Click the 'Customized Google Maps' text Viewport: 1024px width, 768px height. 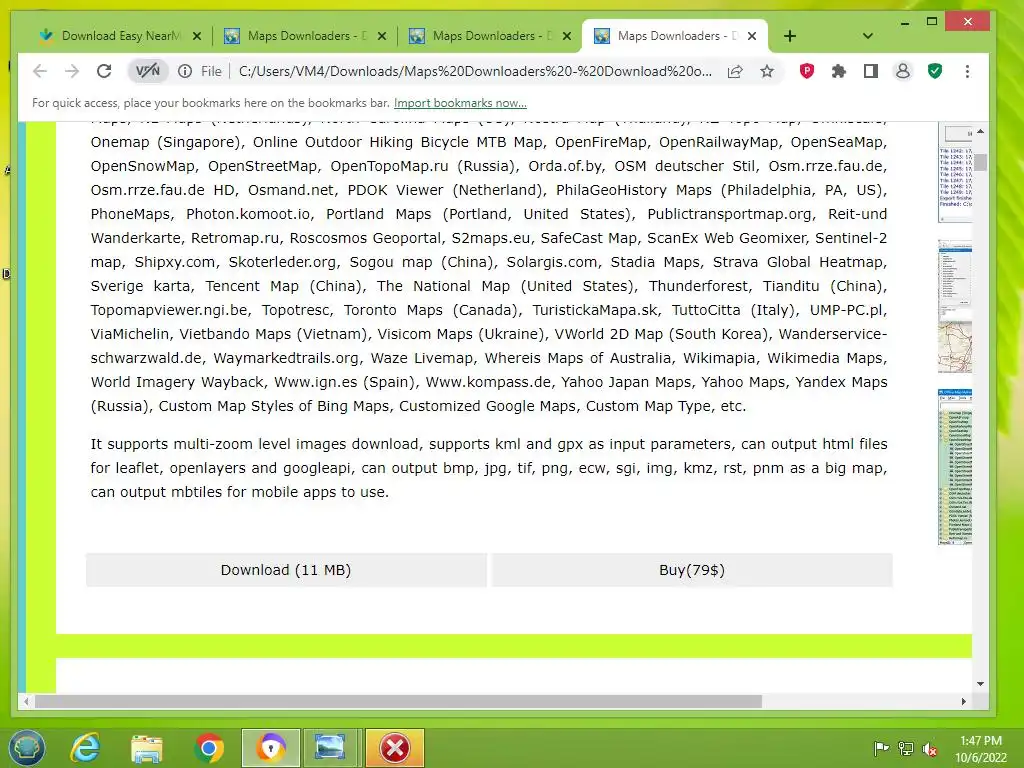pos(487,406)
